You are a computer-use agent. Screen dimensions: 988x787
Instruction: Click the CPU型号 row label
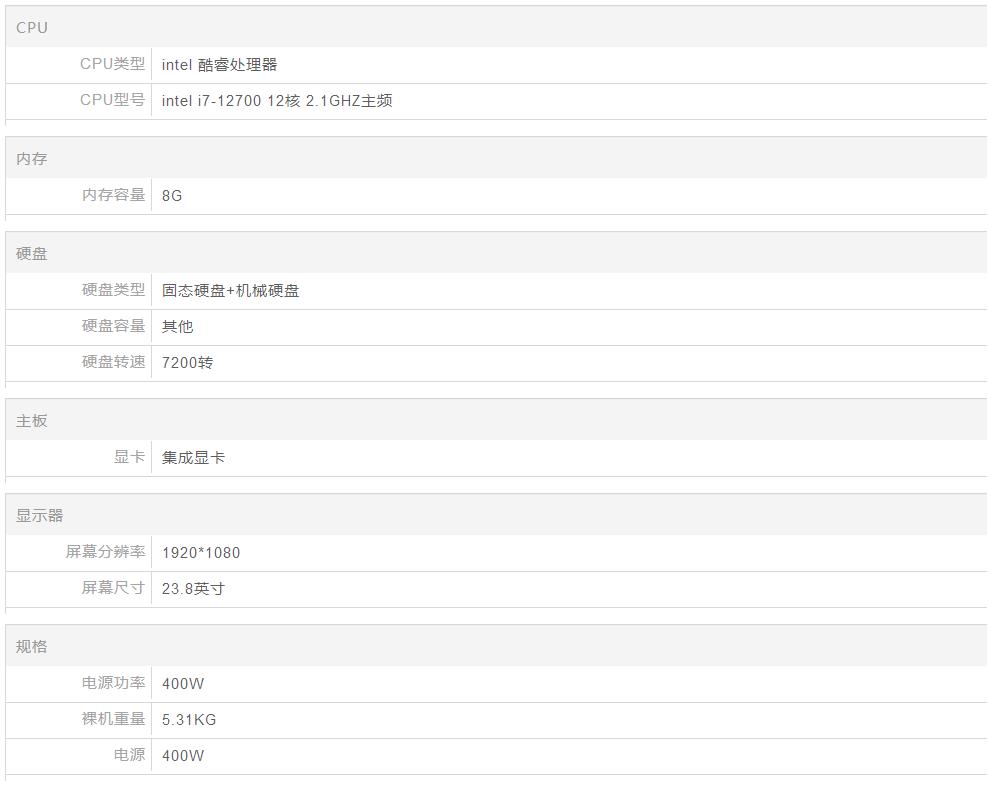(x=112, y=100)
